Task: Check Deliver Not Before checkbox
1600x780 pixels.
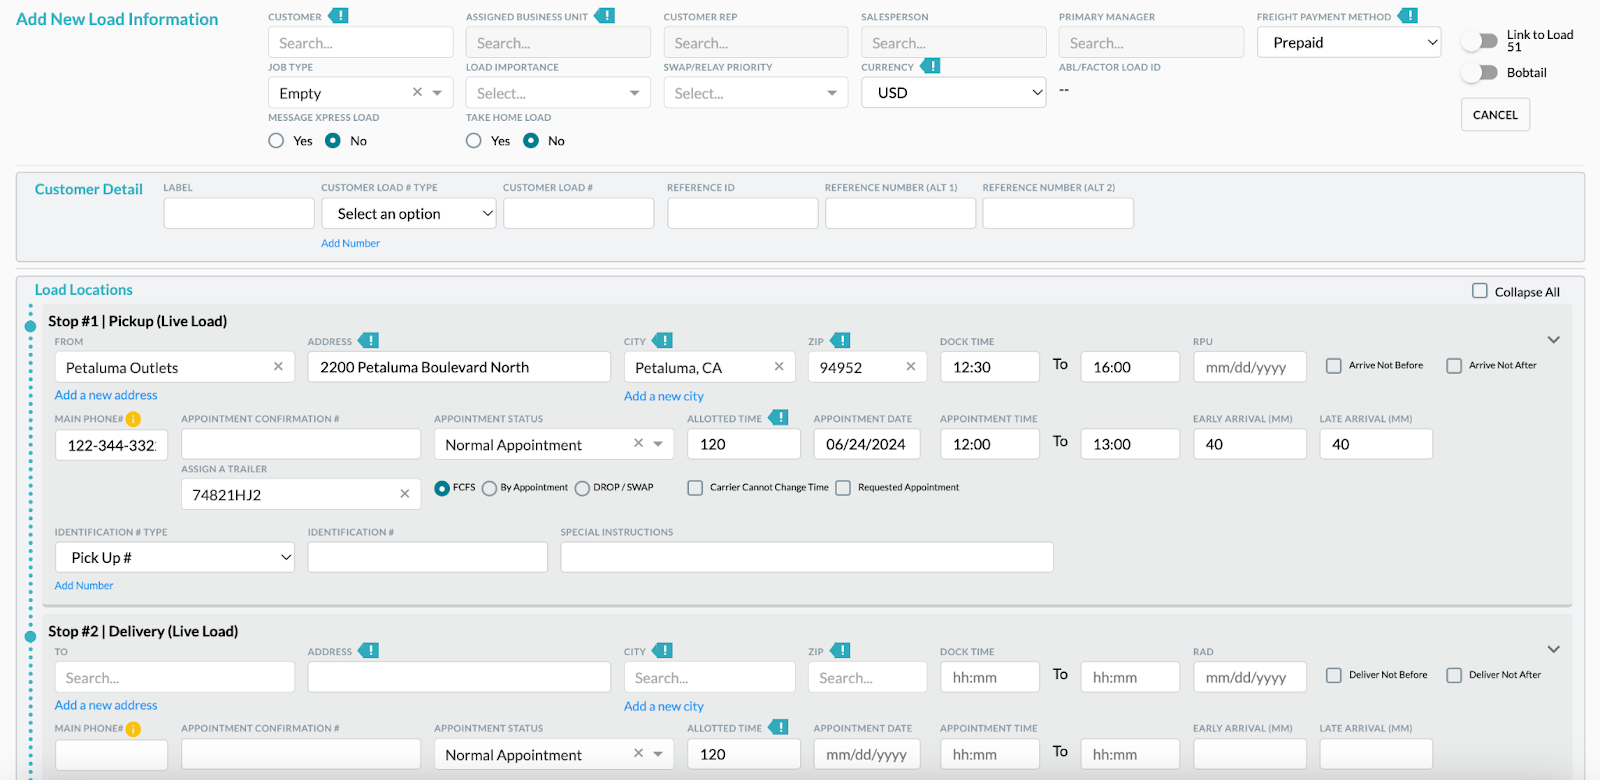Action: pos(1334,676)
